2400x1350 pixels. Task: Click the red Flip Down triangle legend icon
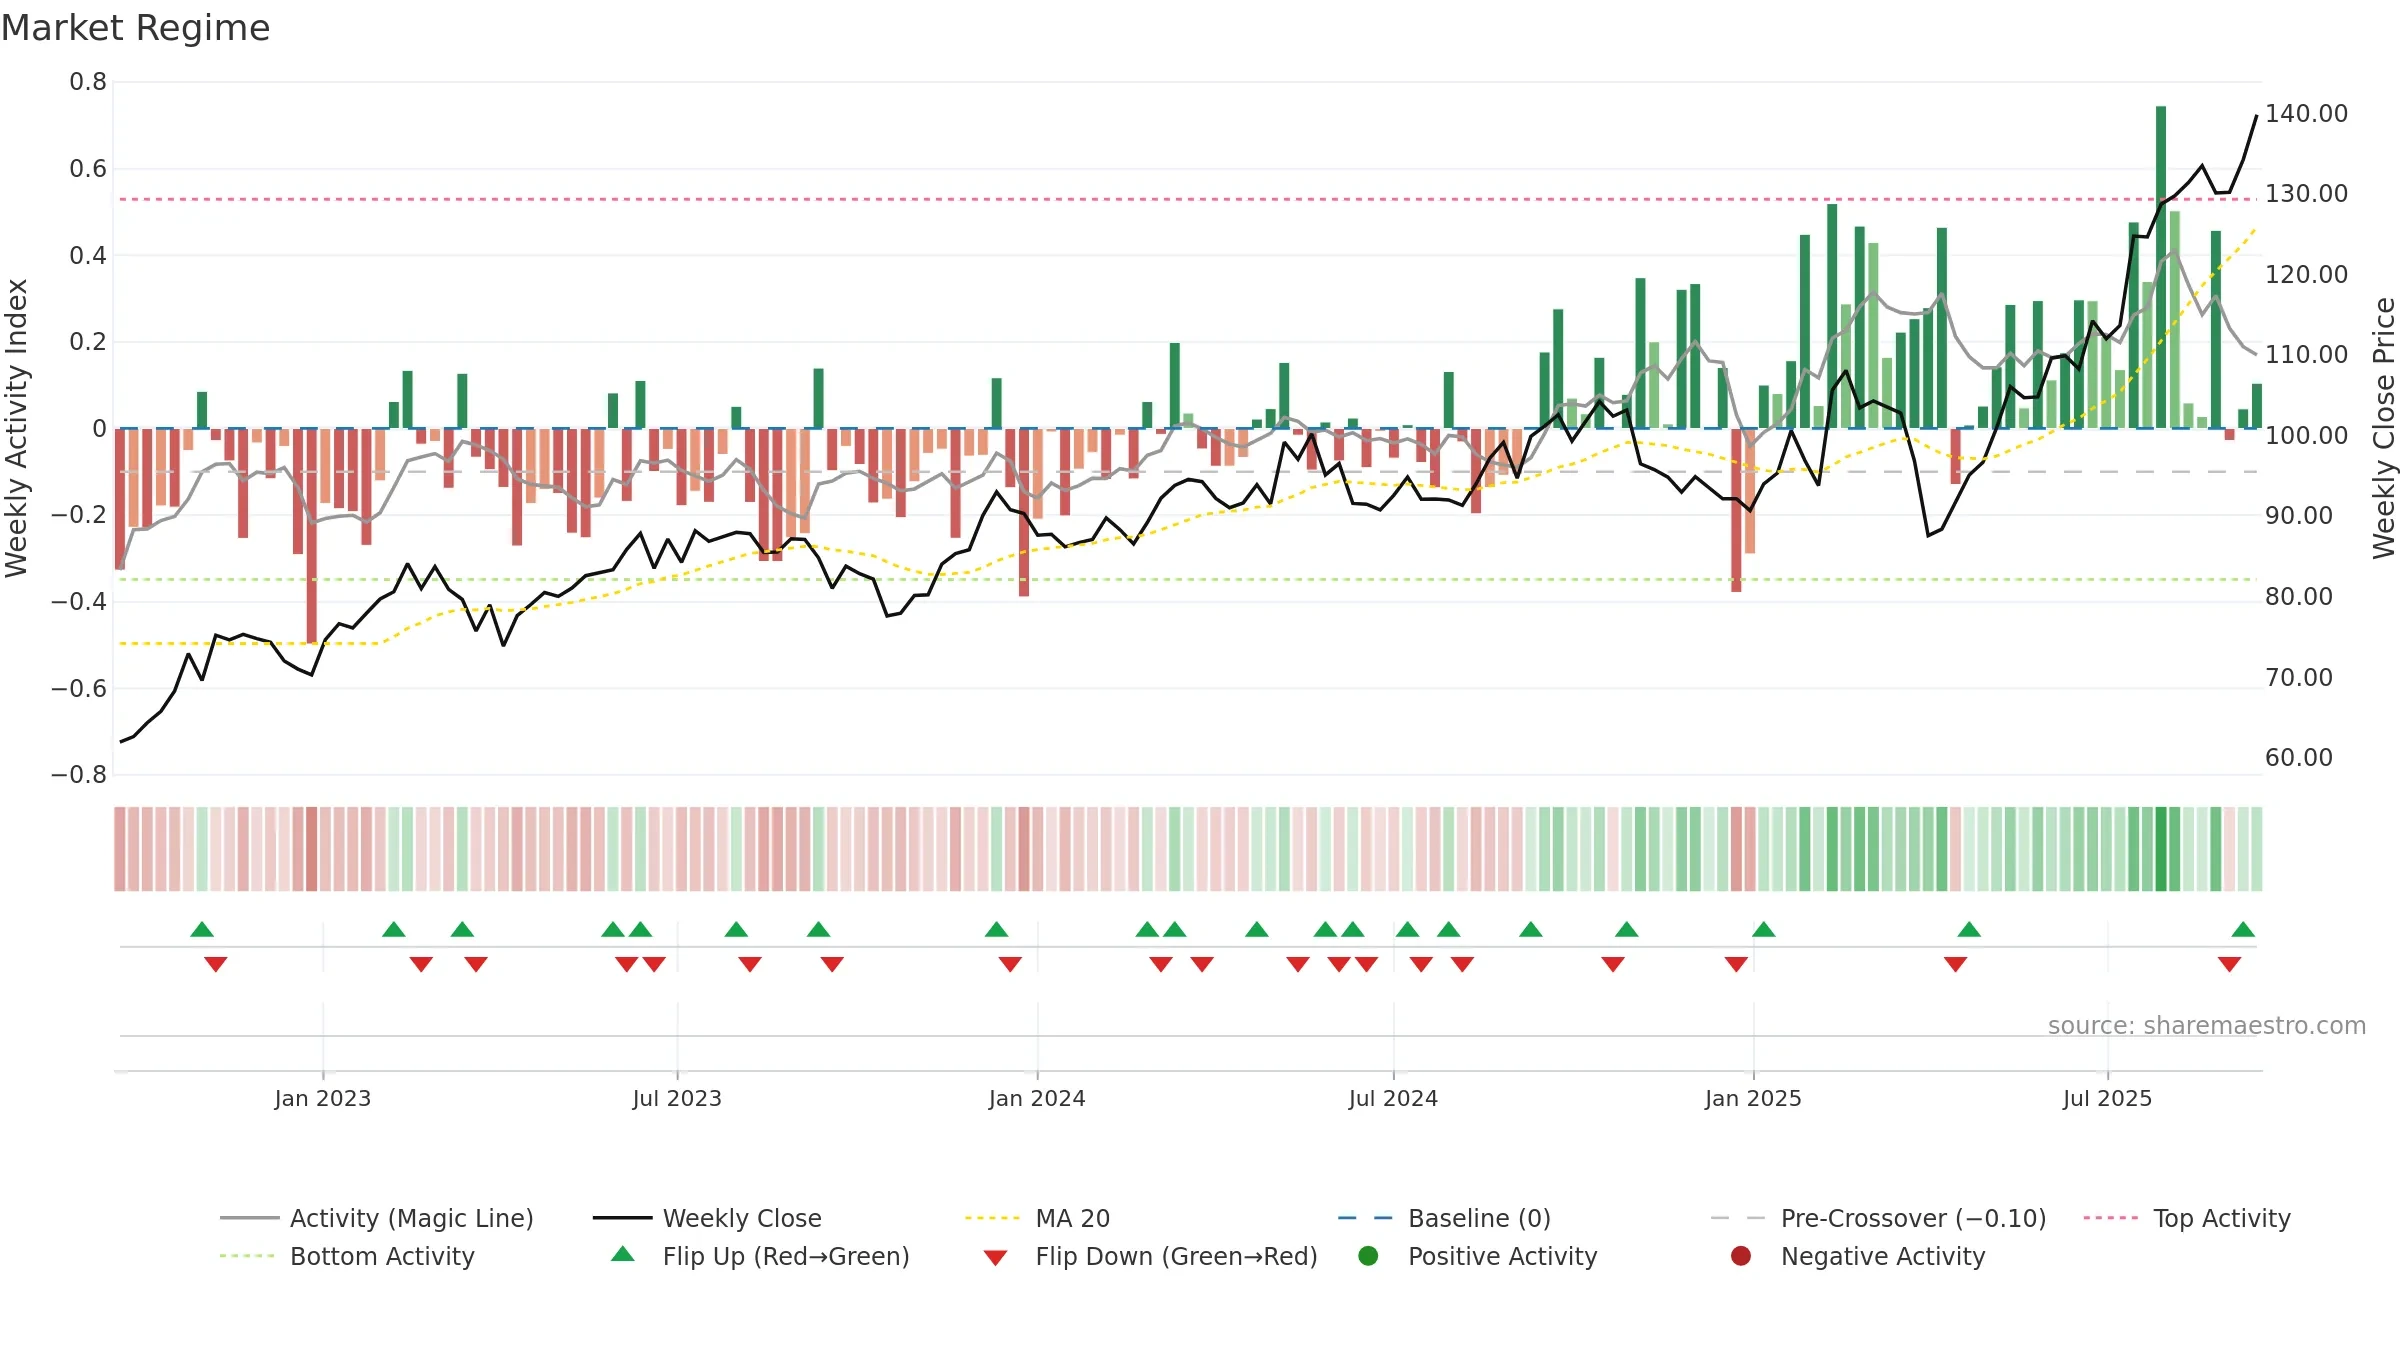click(x=995, y=1258)
